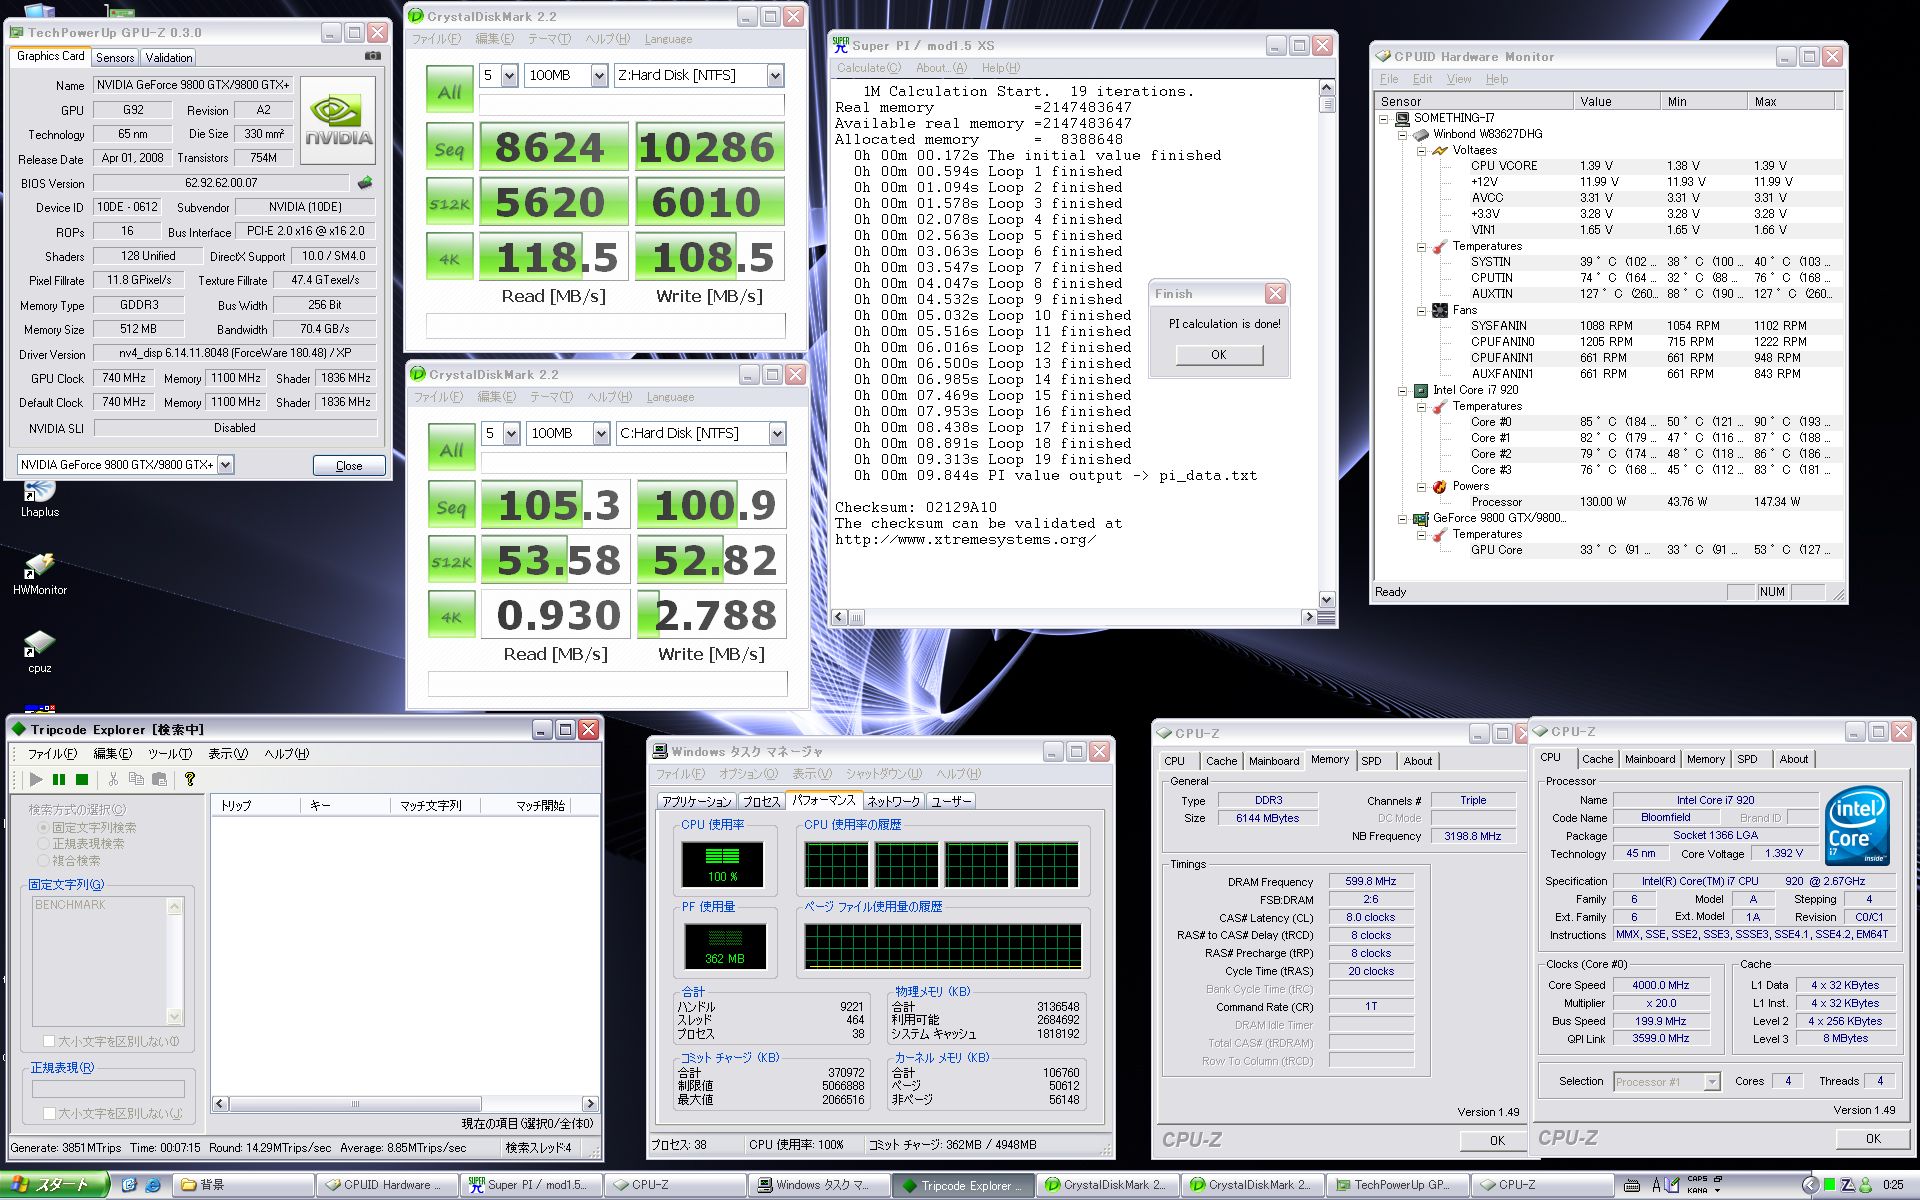Viewport: 1920px width, 1200px height.
Task: Open the HWMonitor desktop shortcut
Action: pos(39,567)
